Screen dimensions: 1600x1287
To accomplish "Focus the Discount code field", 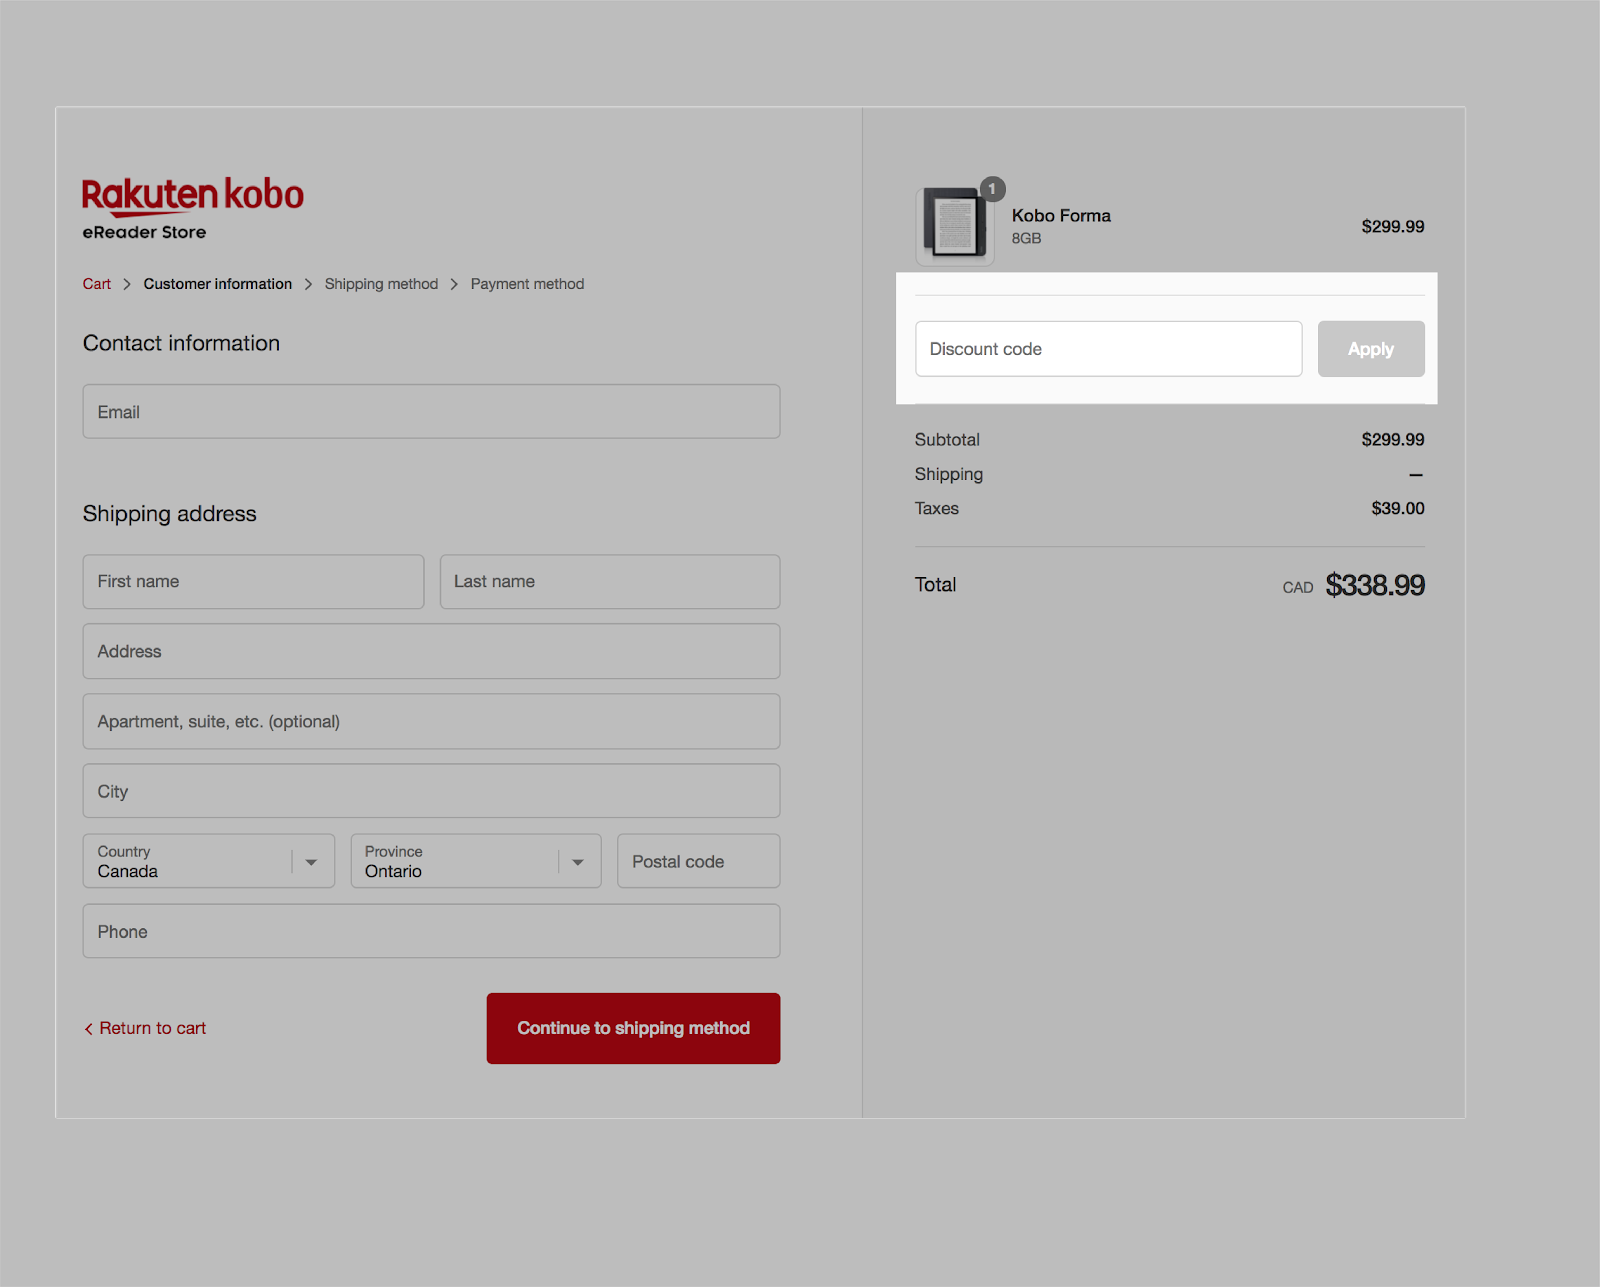I will coord(1108,349).
